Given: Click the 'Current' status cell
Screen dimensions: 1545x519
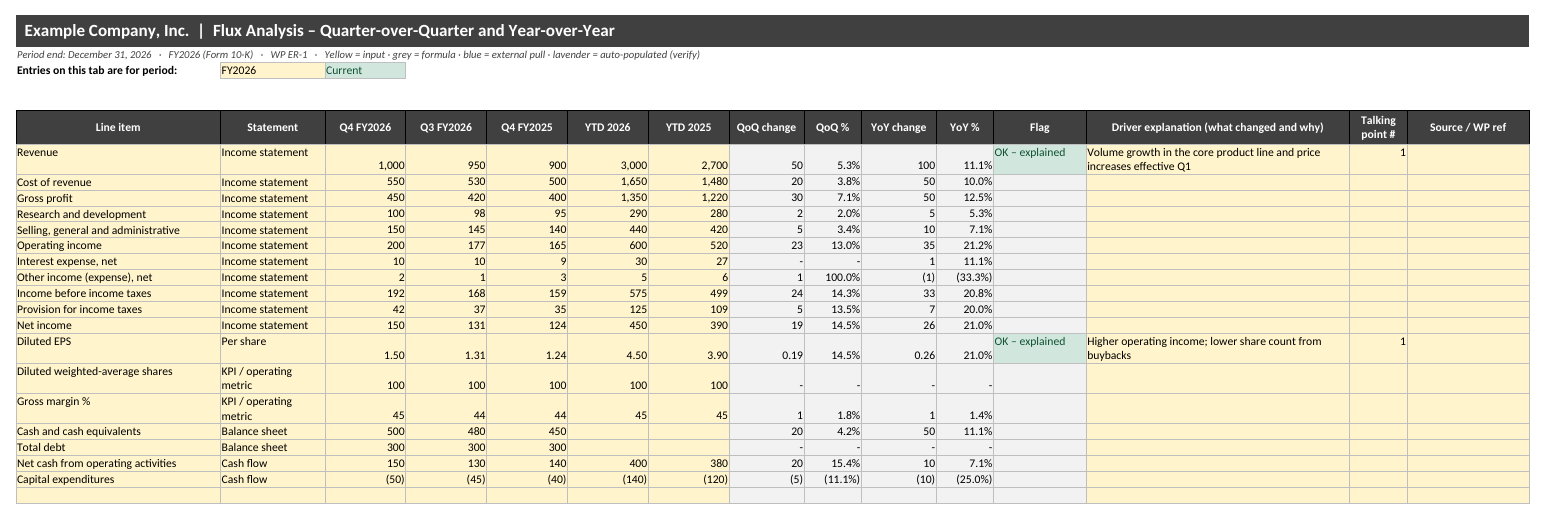Looking at the screenshot, I should (x=365, y=71).
